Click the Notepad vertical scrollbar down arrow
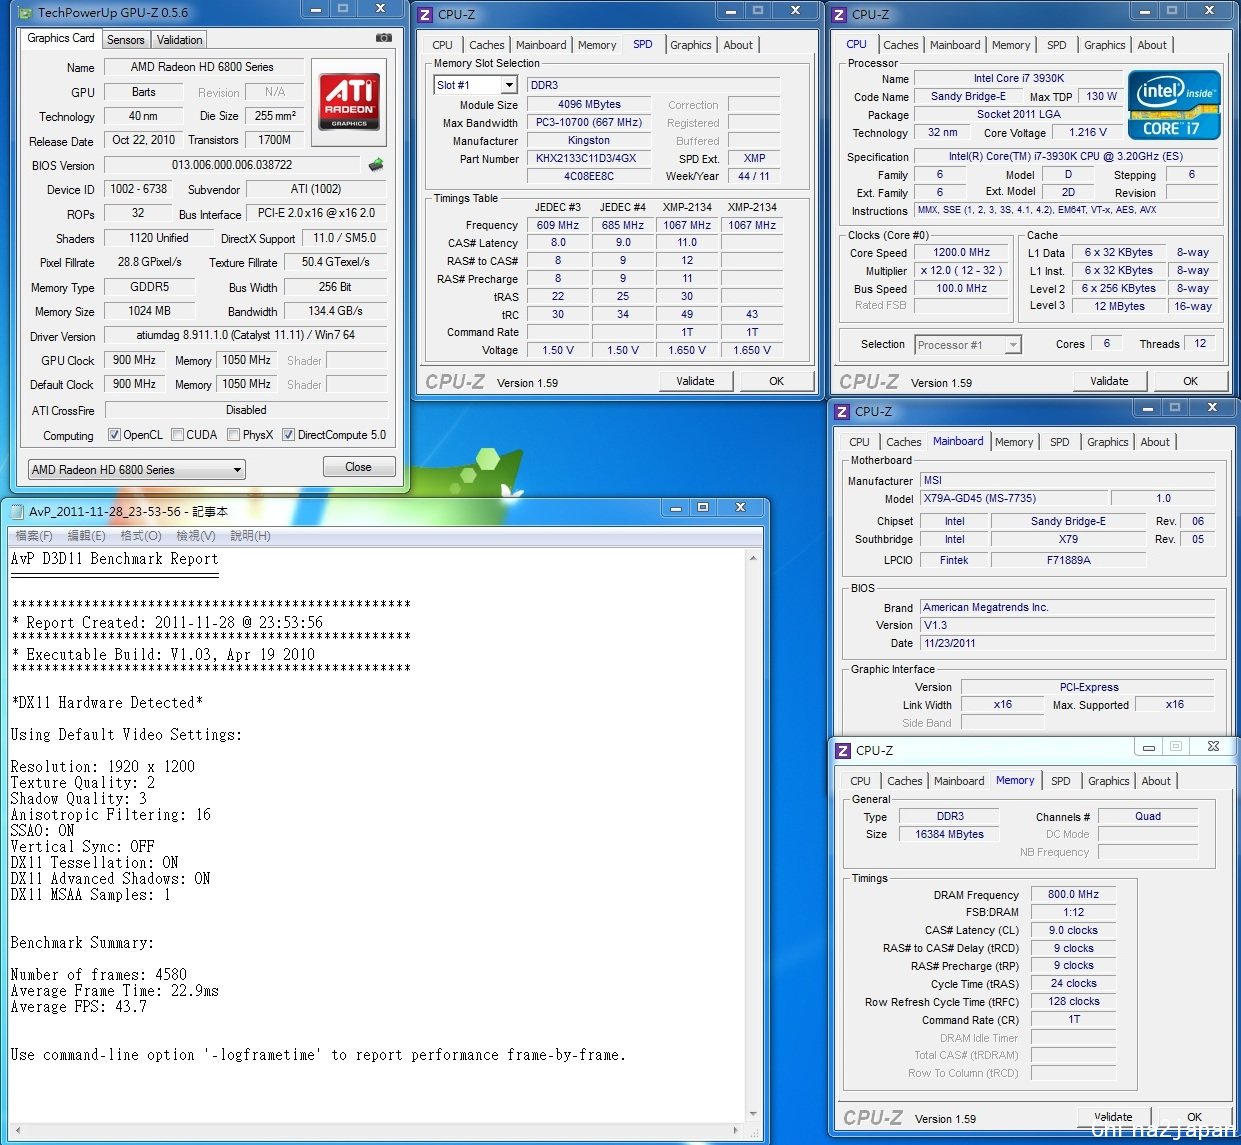The image size is (1241, 1145). (x=752, y=1115)
